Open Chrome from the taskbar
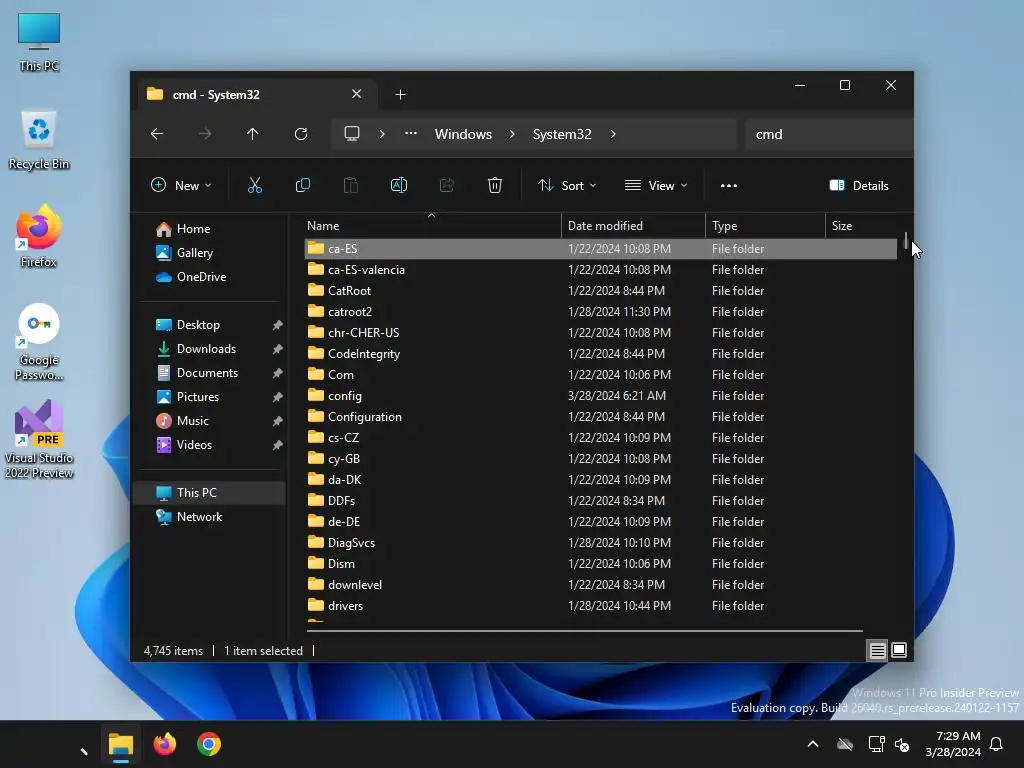The height and width of the screenshot is (768, 1024). point(209,744)
